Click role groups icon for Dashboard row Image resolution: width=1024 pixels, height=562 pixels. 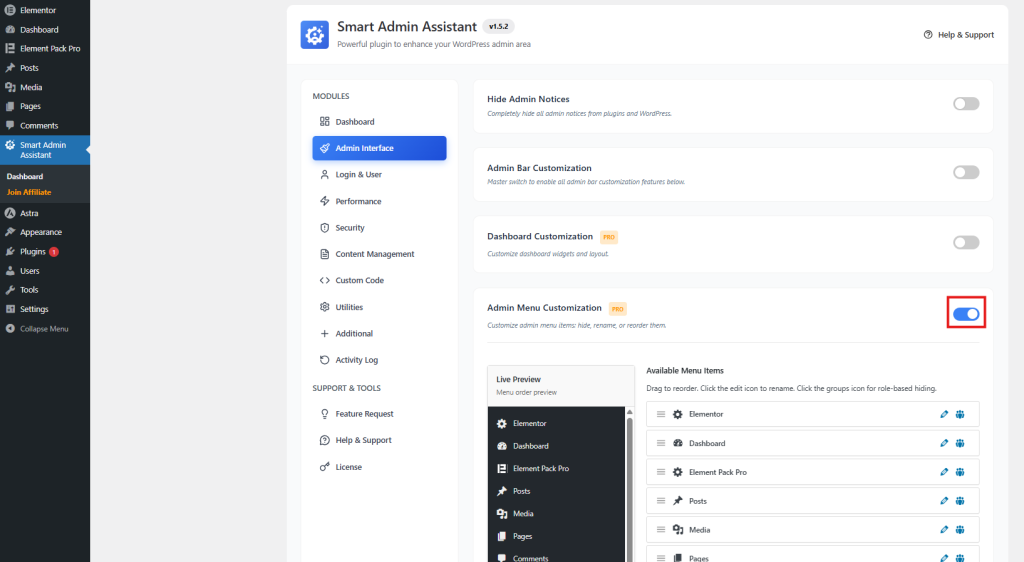pos(960,443)
